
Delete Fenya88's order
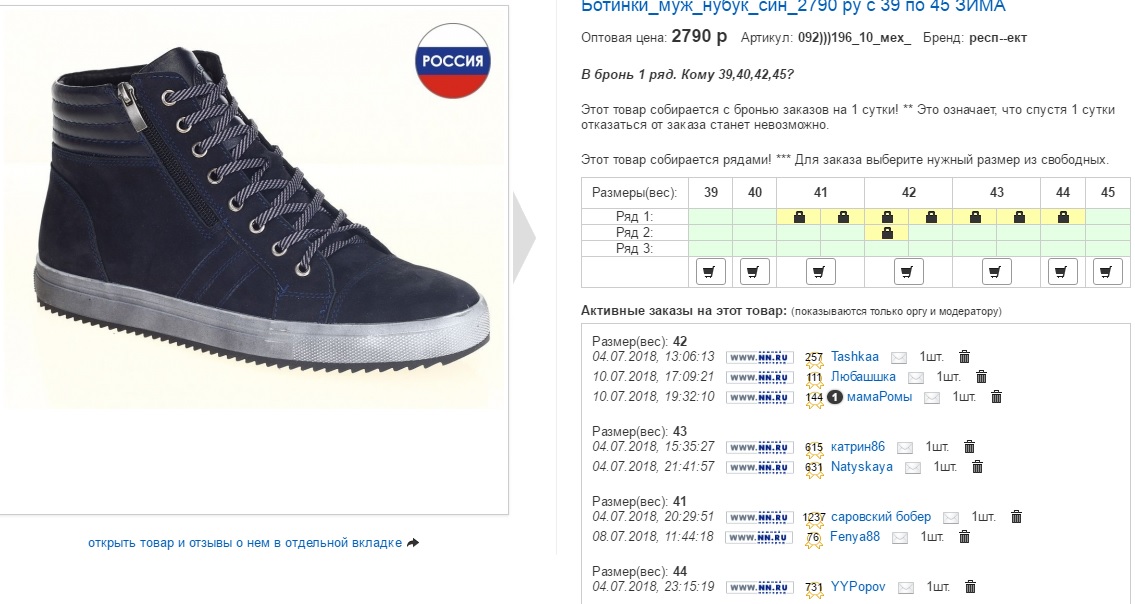pyautogui.click(x=964, y=537)
